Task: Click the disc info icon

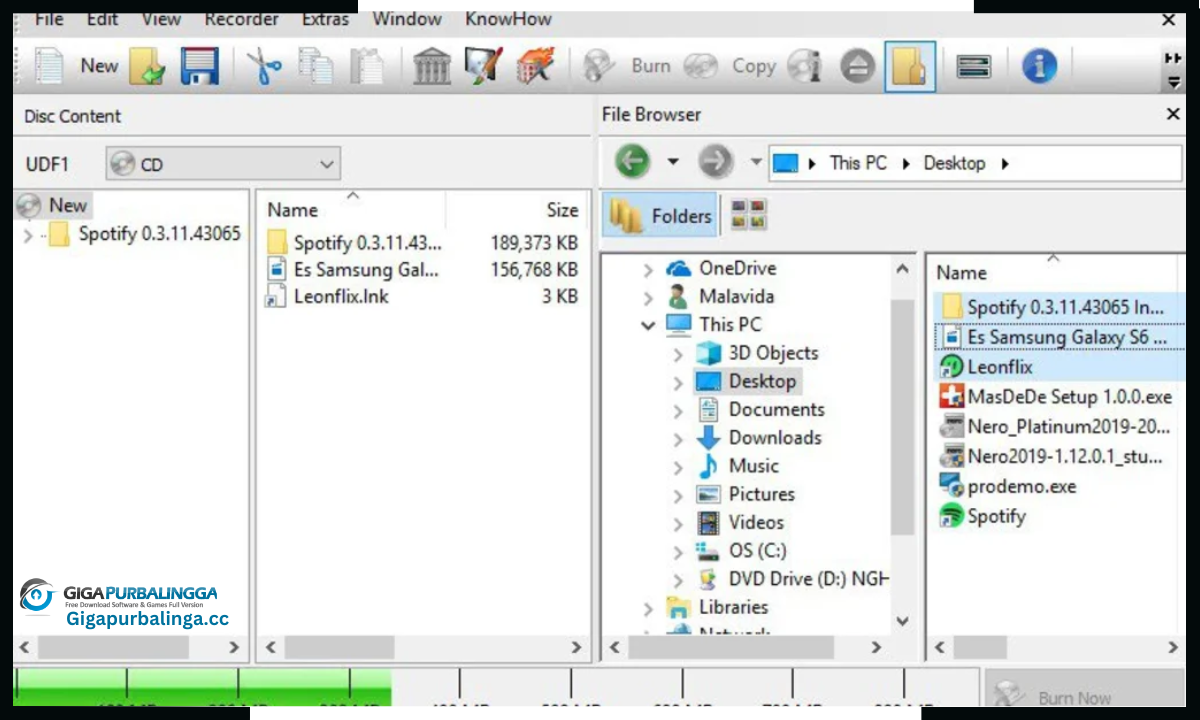Action: pos(804,66)
